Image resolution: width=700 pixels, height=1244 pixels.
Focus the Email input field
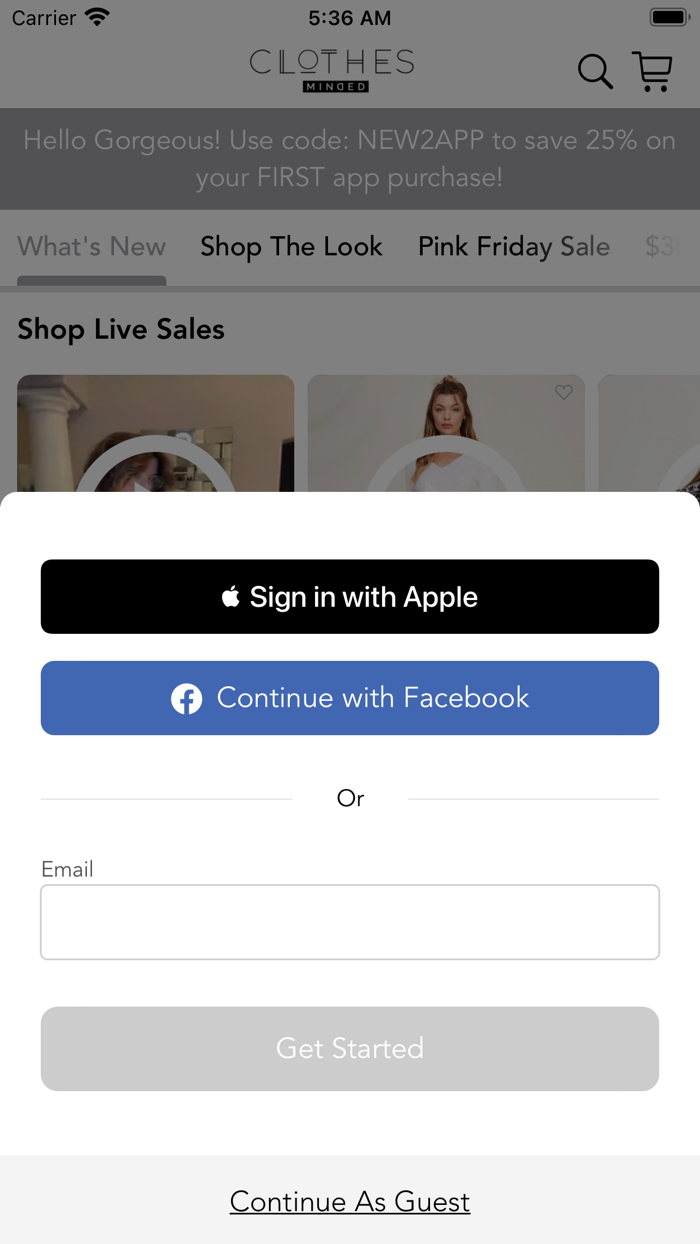(350, 922)
